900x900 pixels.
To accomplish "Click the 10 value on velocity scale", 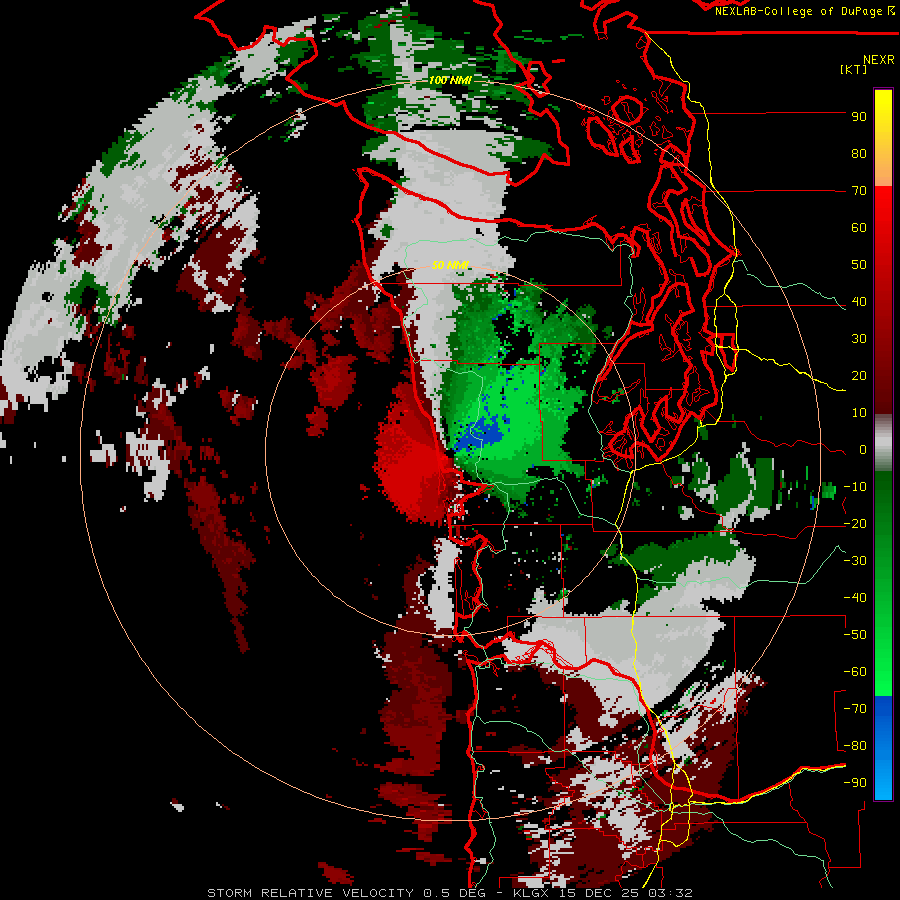I will tap(859, 413).
